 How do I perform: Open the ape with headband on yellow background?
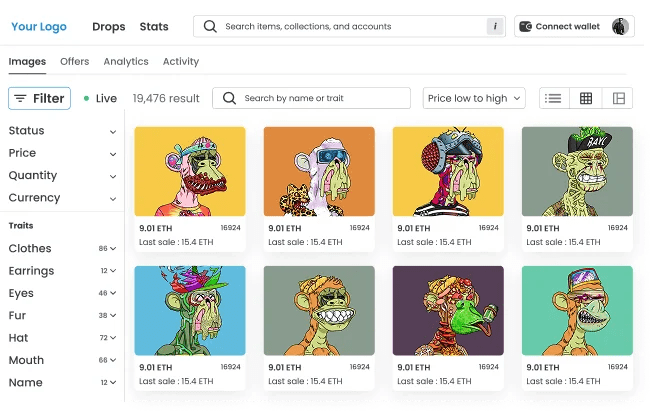[190, 171]
